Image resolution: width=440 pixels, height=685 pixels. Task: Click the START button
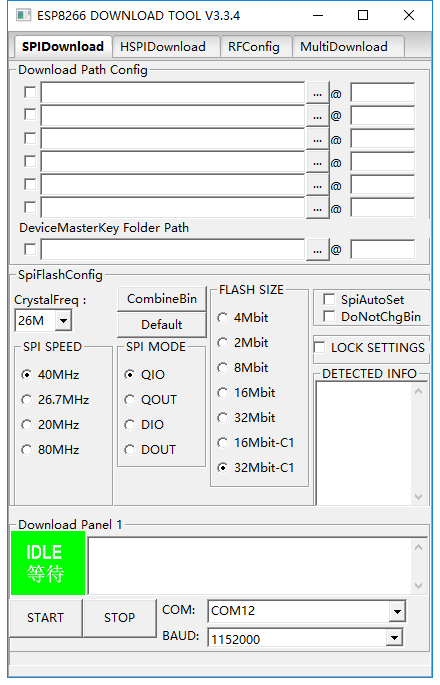(45, 618)
